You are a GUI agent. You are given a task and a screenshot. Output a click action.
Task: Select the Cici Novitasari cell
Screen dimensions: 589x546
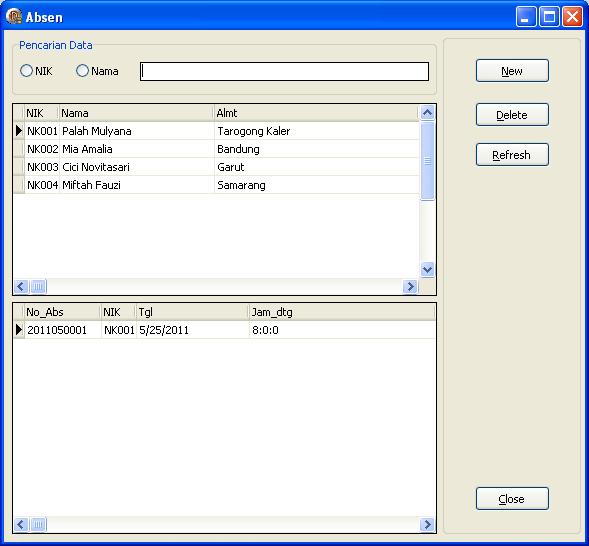pos(137,167)
